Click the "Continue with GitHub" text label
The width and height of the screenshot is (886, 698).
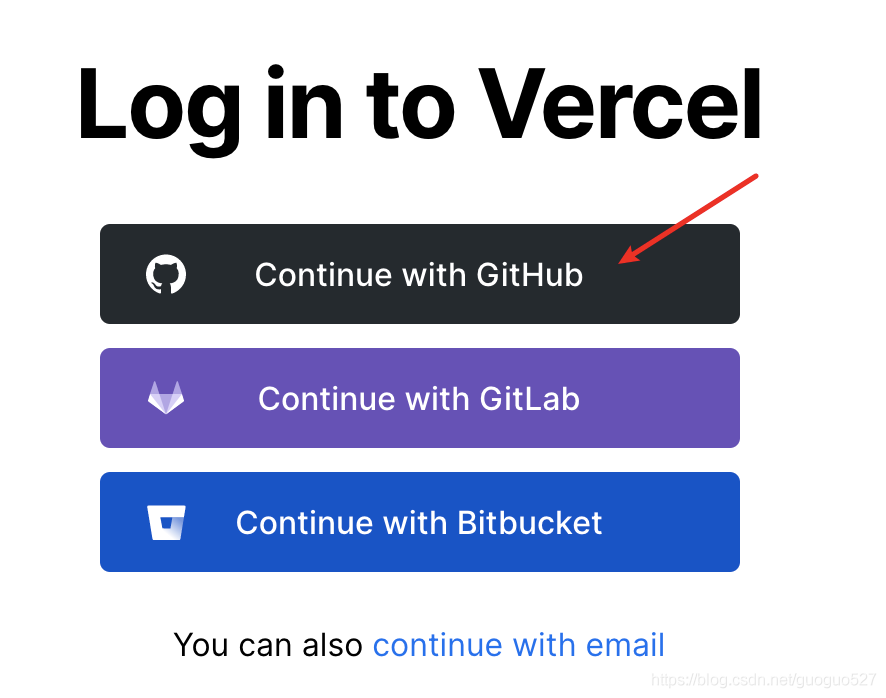[418, 274]
